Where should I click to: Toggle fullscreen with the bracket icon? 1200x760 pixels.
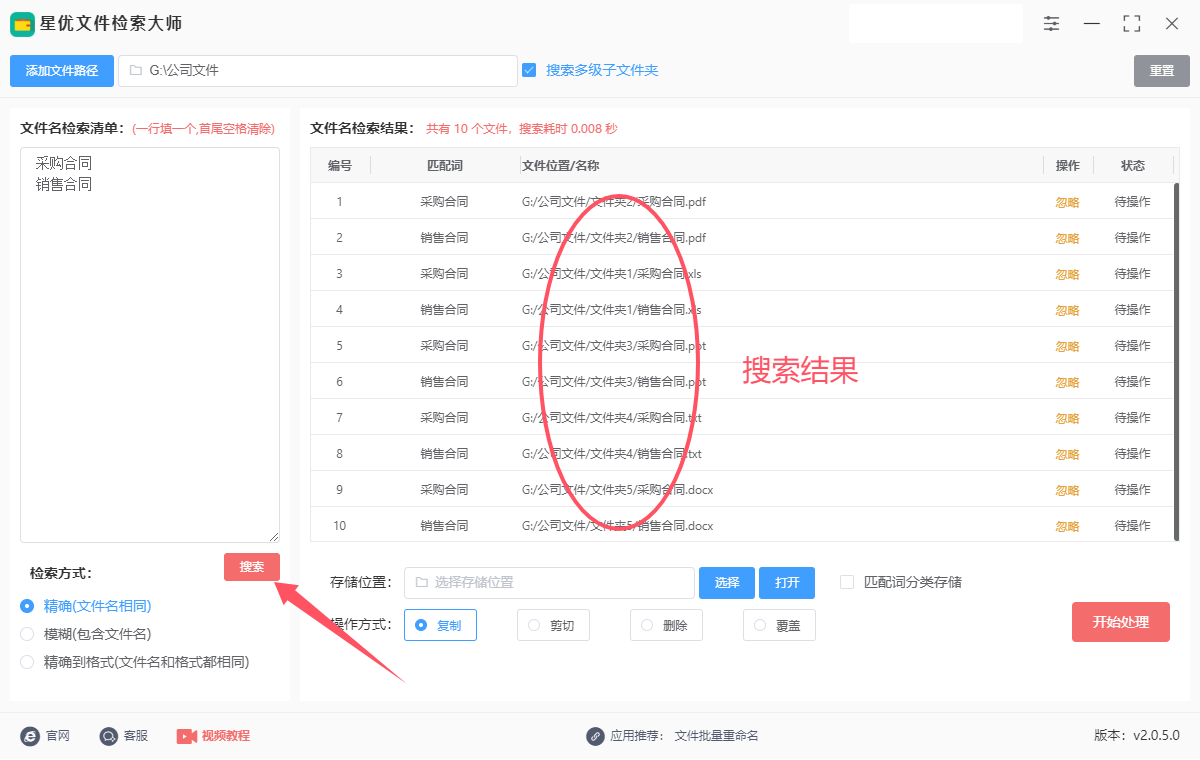[x=1132, y=23]
